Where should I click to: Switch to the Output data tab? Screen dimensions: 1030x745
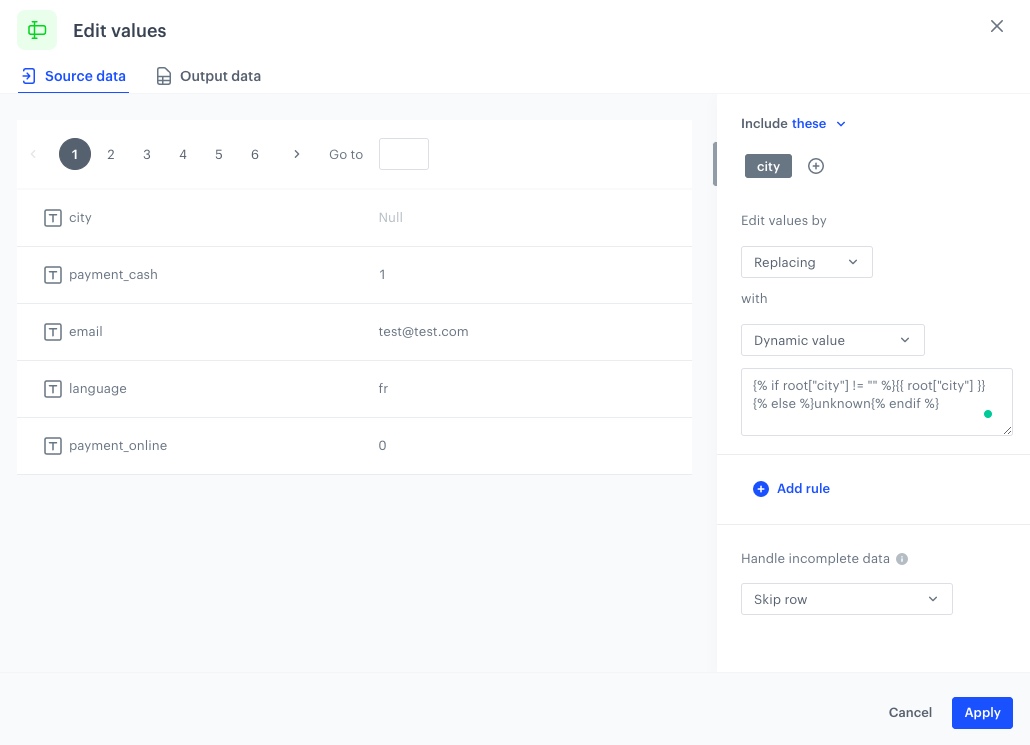click(208, 75)
